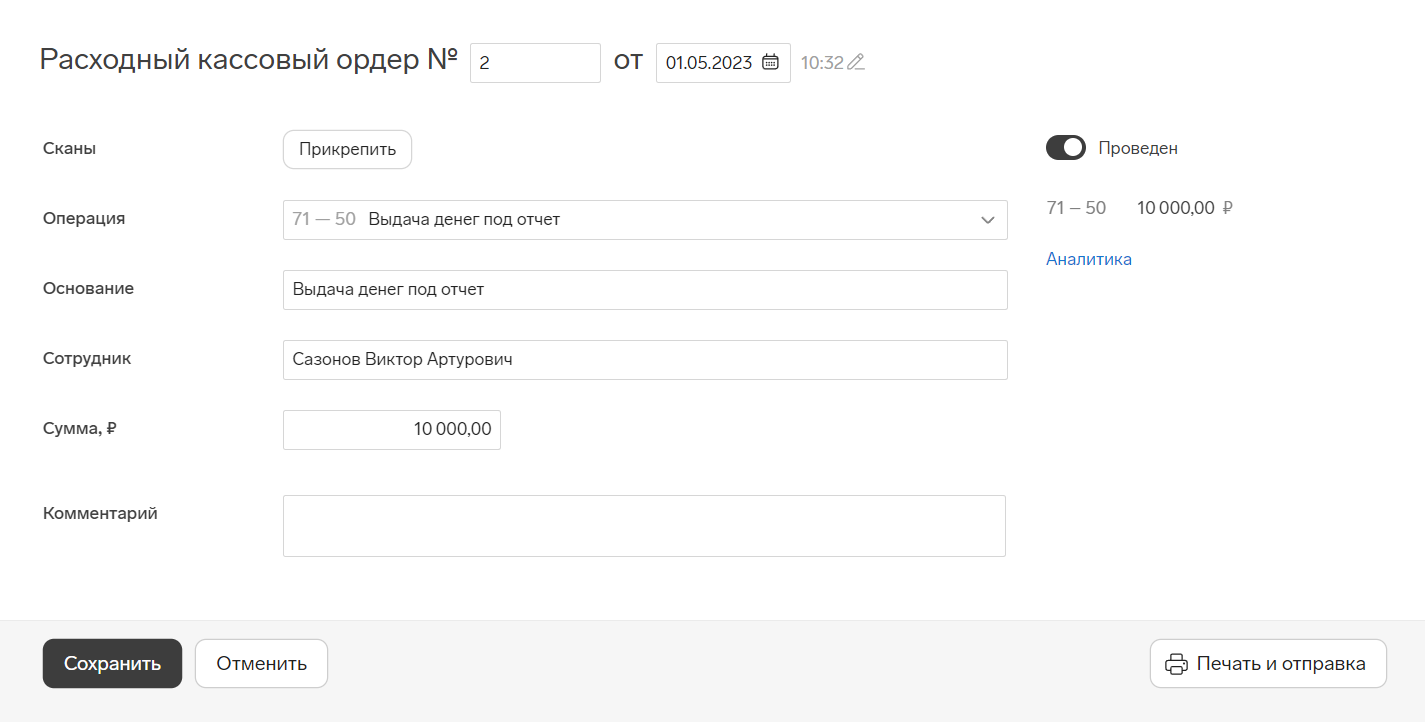This screenshot has width=1425, height=722.
Task: Focus the Сумма amount field
Action: point(392,430)
